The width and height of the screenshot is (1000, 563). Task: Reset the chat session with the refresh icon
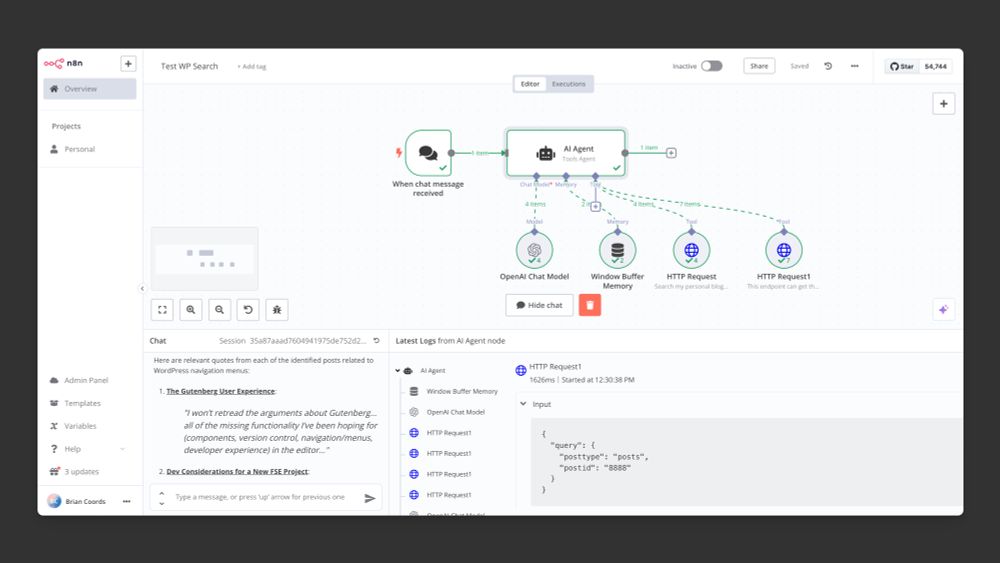376,341
